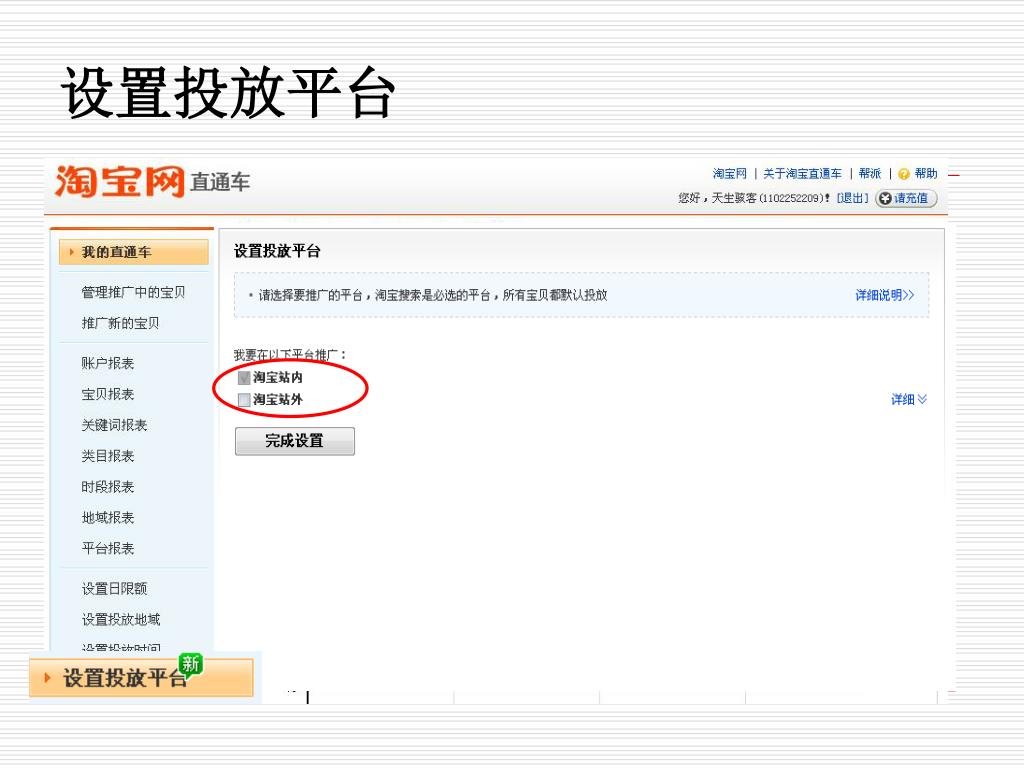This screenshot has width=1024, height=768.
Task: Click the 完成设置 button
Action: 295,441
